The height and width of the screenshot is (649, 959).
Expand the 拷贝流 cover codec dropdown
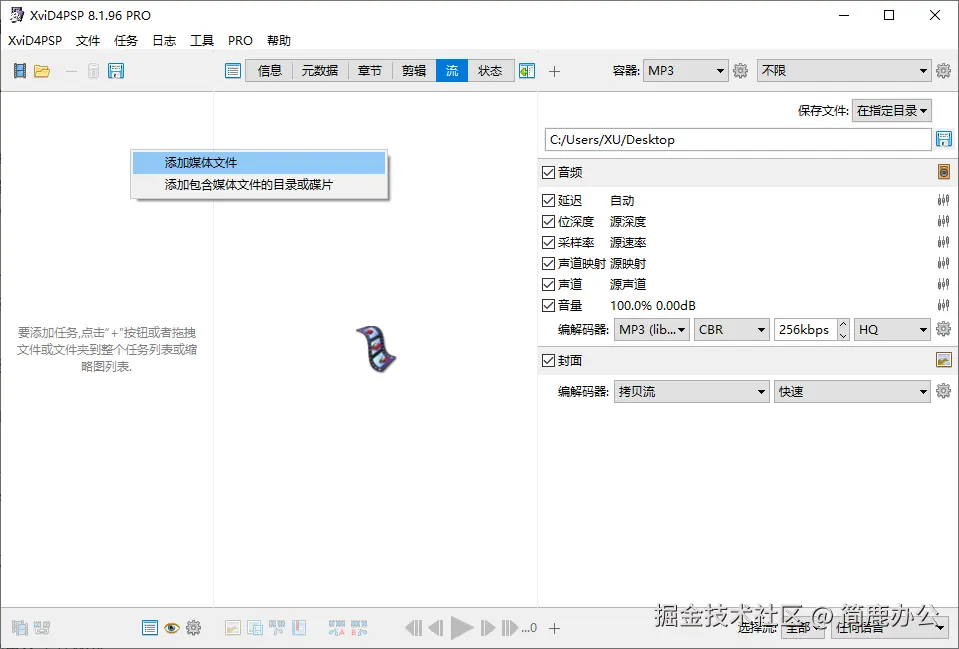pyautogui.click(x=692, y=391)
